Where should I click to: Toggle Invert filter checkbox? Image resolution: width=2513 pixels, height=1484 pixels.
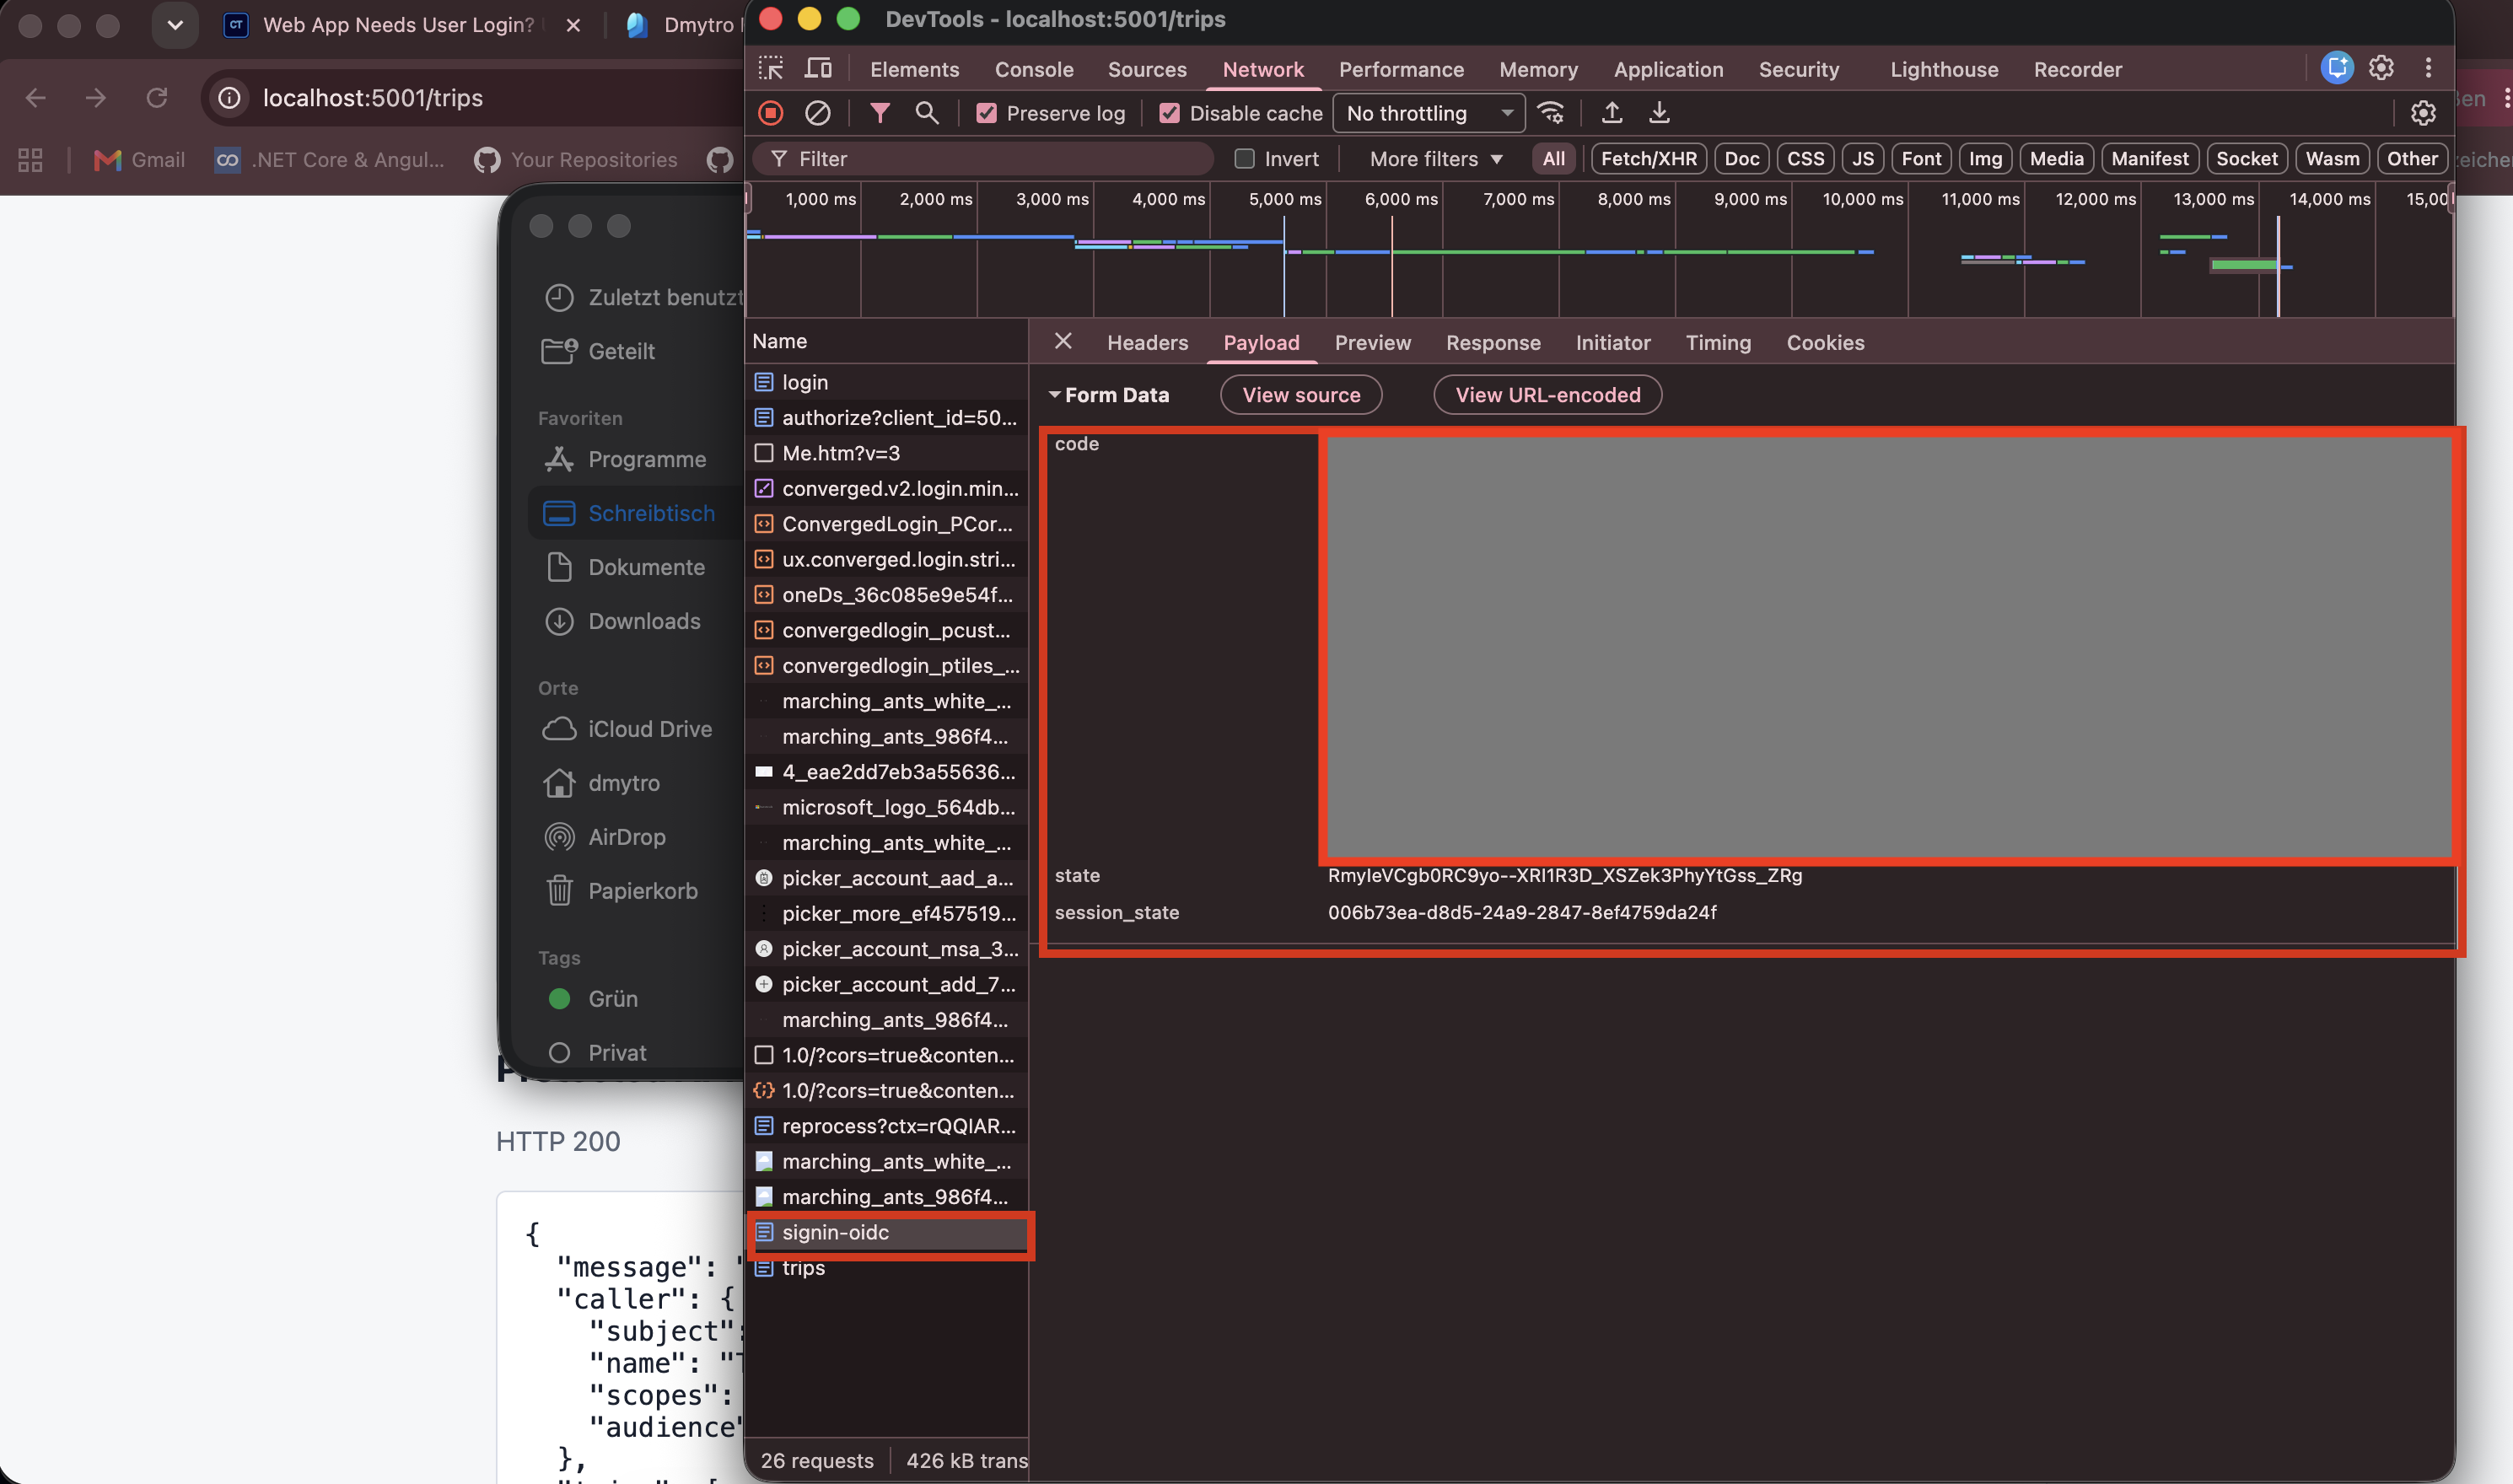[1244, 159]
